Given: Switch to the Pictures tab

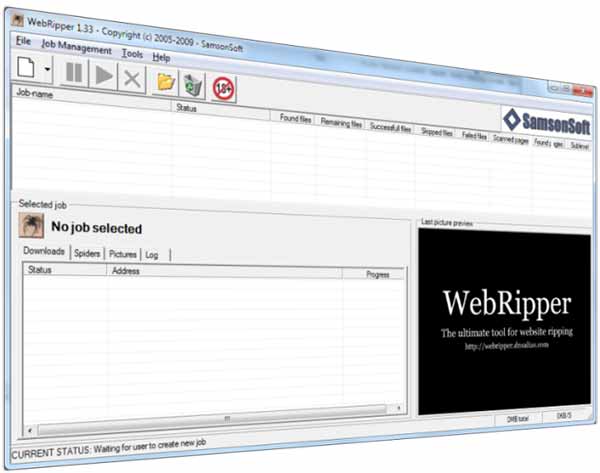Looking at the screenshot, I should (122, 254).
